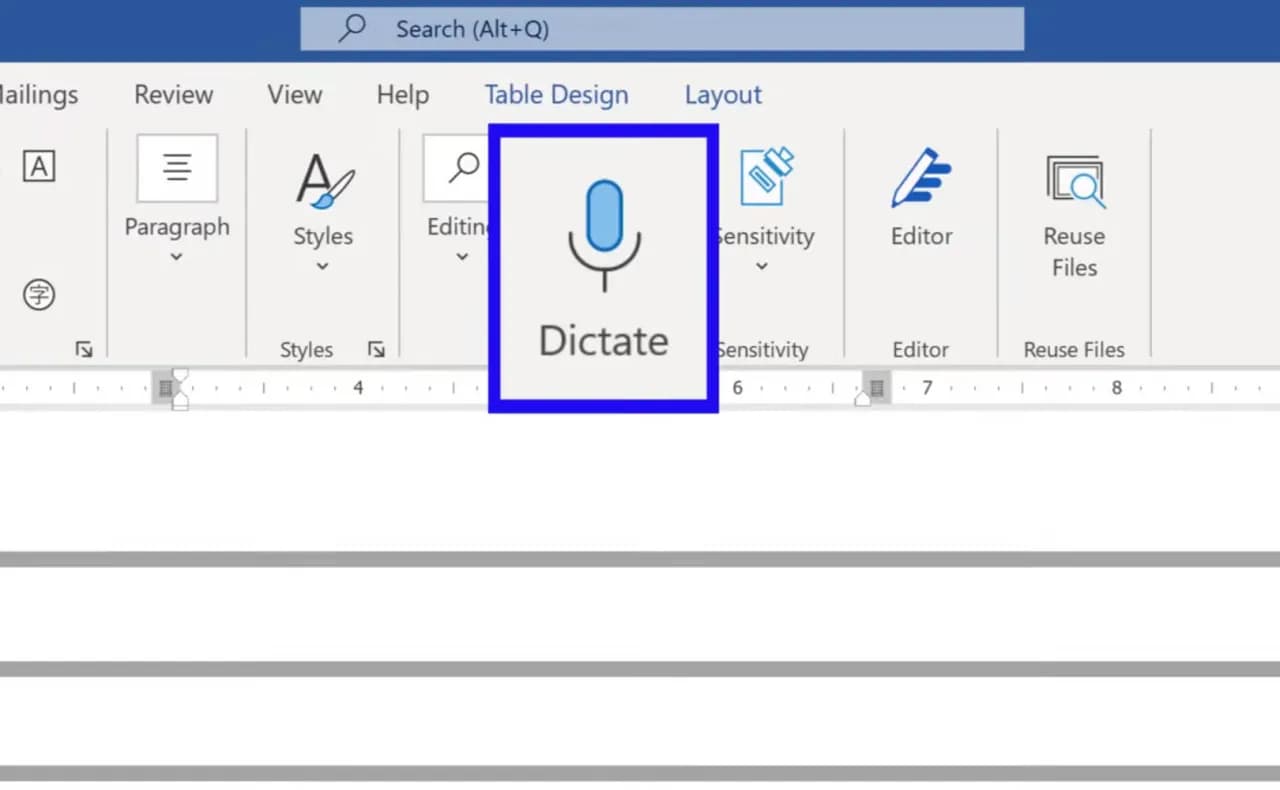Go to the Layout tab
Viewport: 1280px width, 790px height.
[x=723, y=95]
